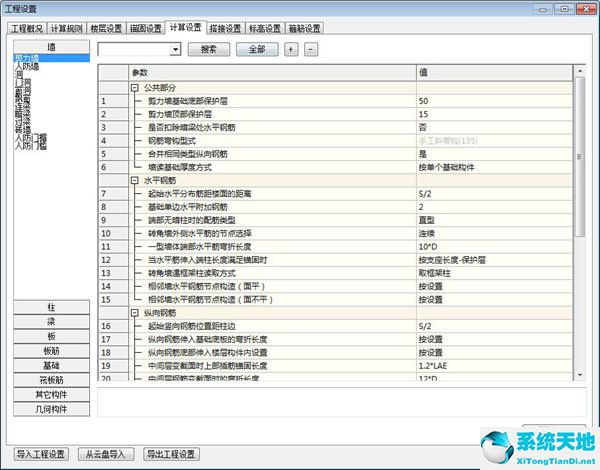Image resolution: width=600 pixels, height=470 pixels.
Task: Collapse the 纵向钢筋 group
Action: (x=134, y=313)
